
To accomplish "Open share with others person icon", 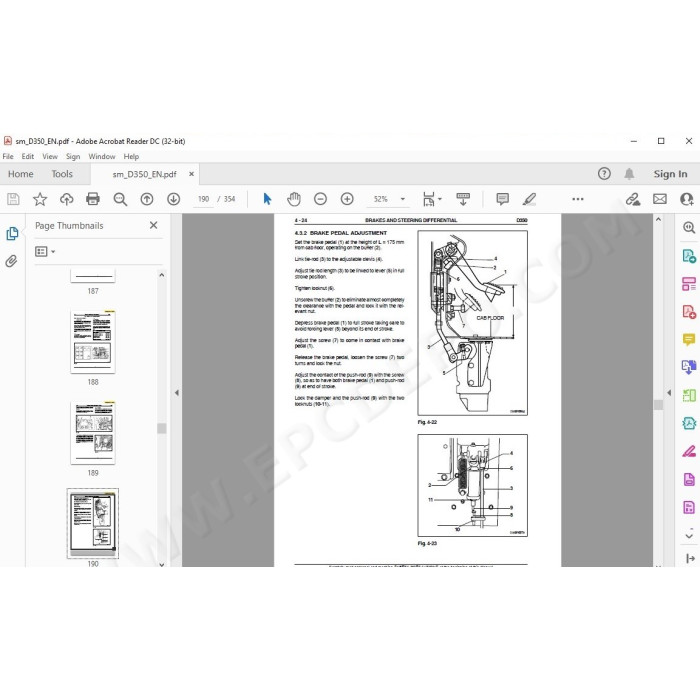I will click(686, 199).
